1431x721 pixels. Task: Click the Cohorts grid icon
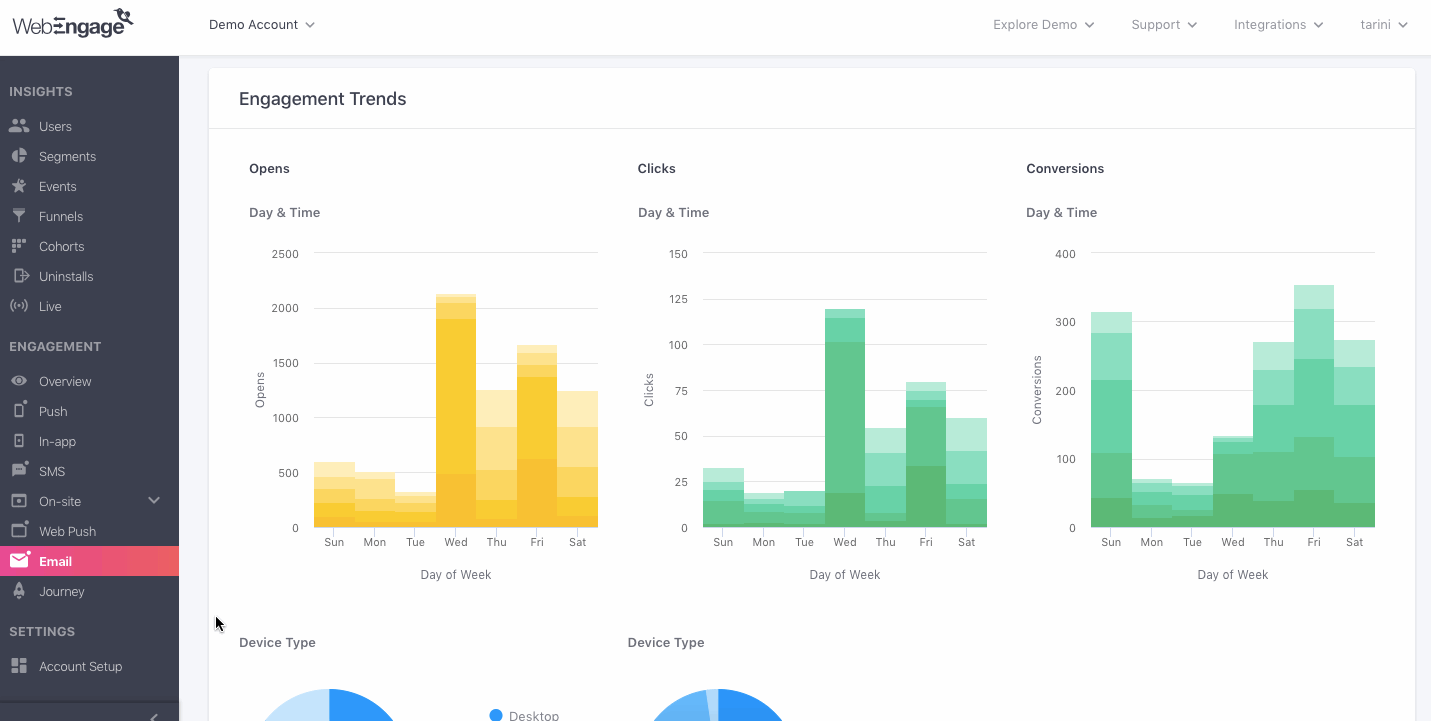coord(19,246)
